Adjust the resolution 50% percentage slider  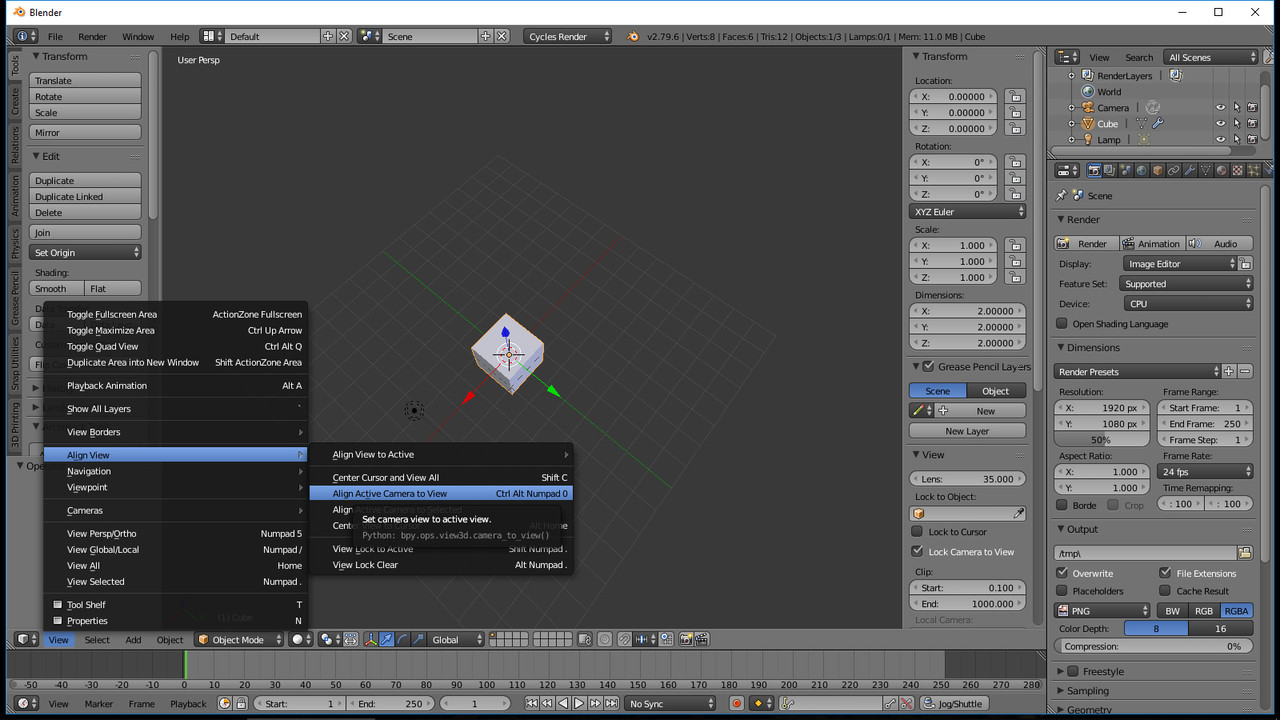click(1101, 440)
